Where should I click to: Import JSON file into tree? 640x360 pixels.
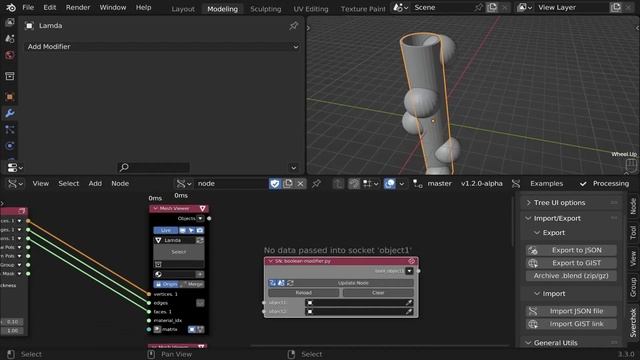571,311
